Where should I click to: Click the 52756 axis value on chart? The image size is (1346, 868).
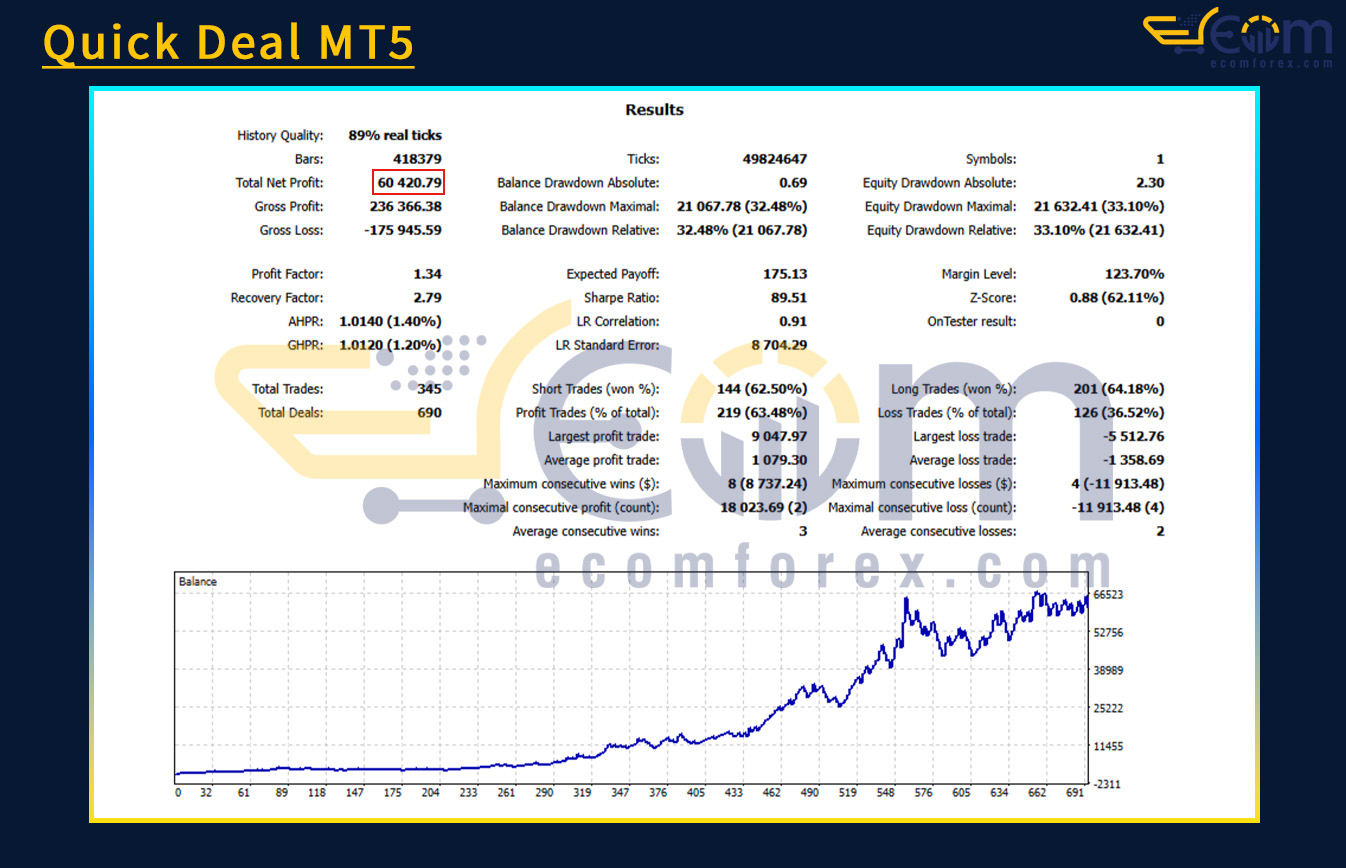pos(1108,633)
